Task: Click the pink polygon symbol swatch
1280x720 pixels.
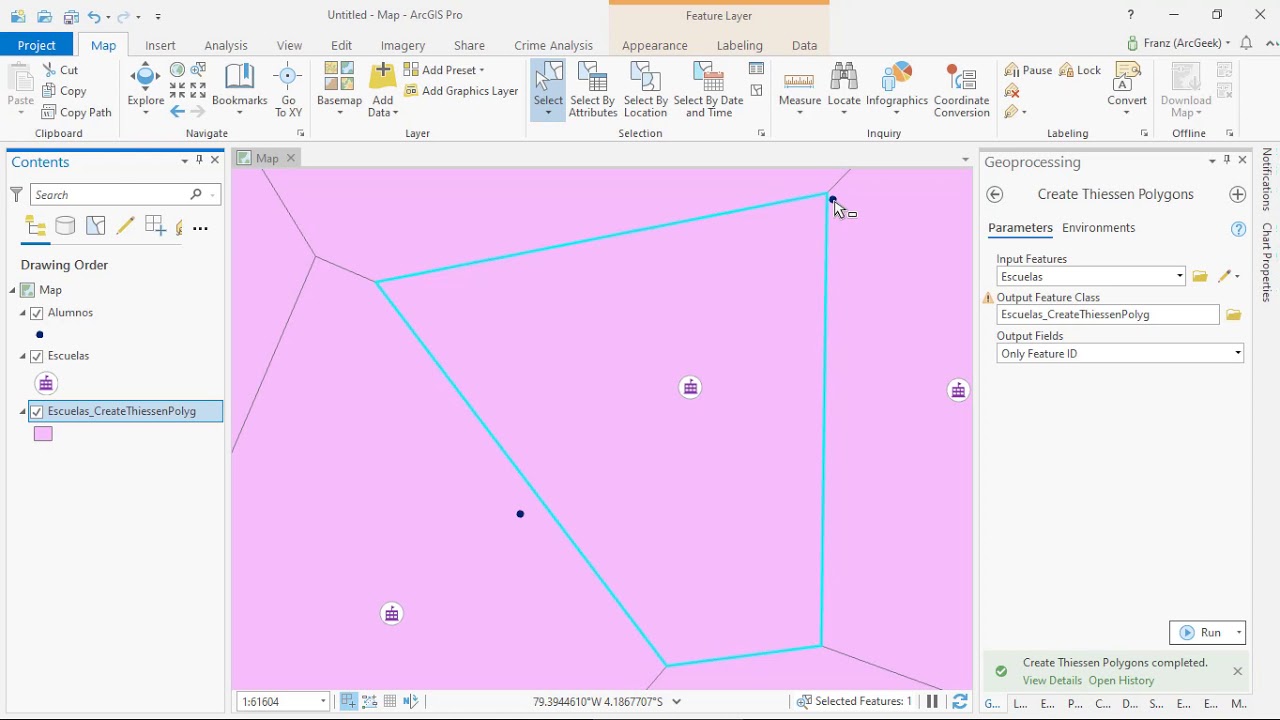Action: pos(43,434)
